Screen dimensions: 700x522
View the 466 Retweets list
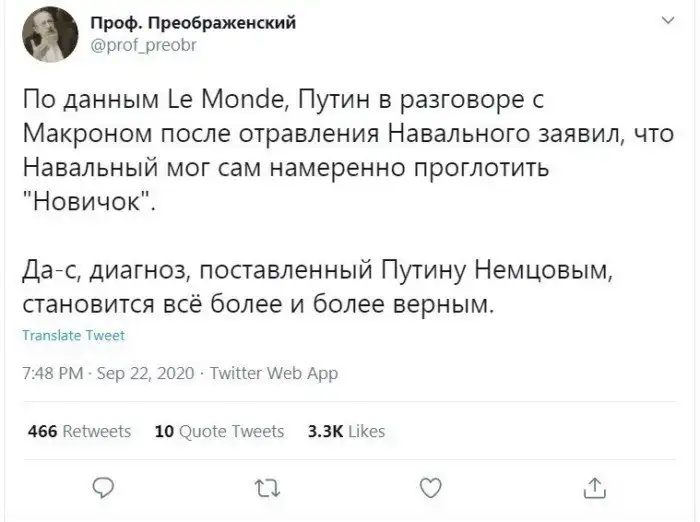(79, 432)
